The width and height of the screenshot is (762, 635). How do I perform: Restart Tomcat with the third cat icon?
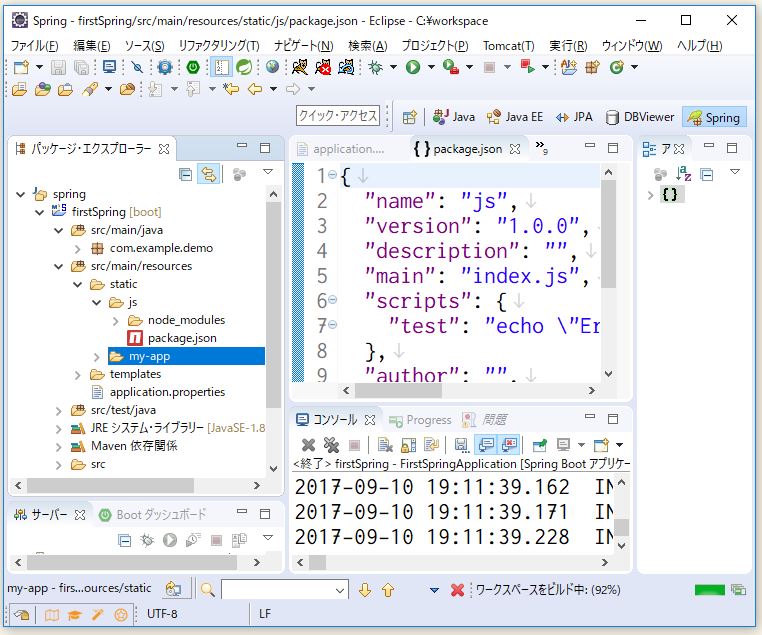(x=346, y=67)
